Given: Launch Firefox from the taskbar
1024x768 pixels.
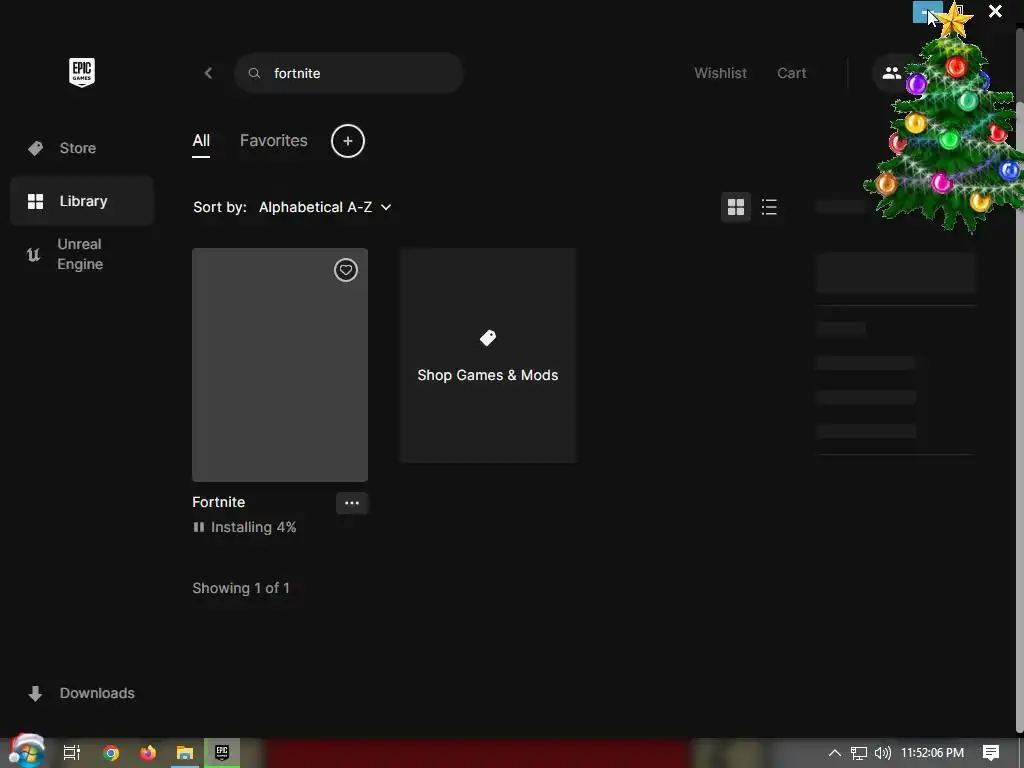Looking at the screenshot, I should click(x=148, y=753).
